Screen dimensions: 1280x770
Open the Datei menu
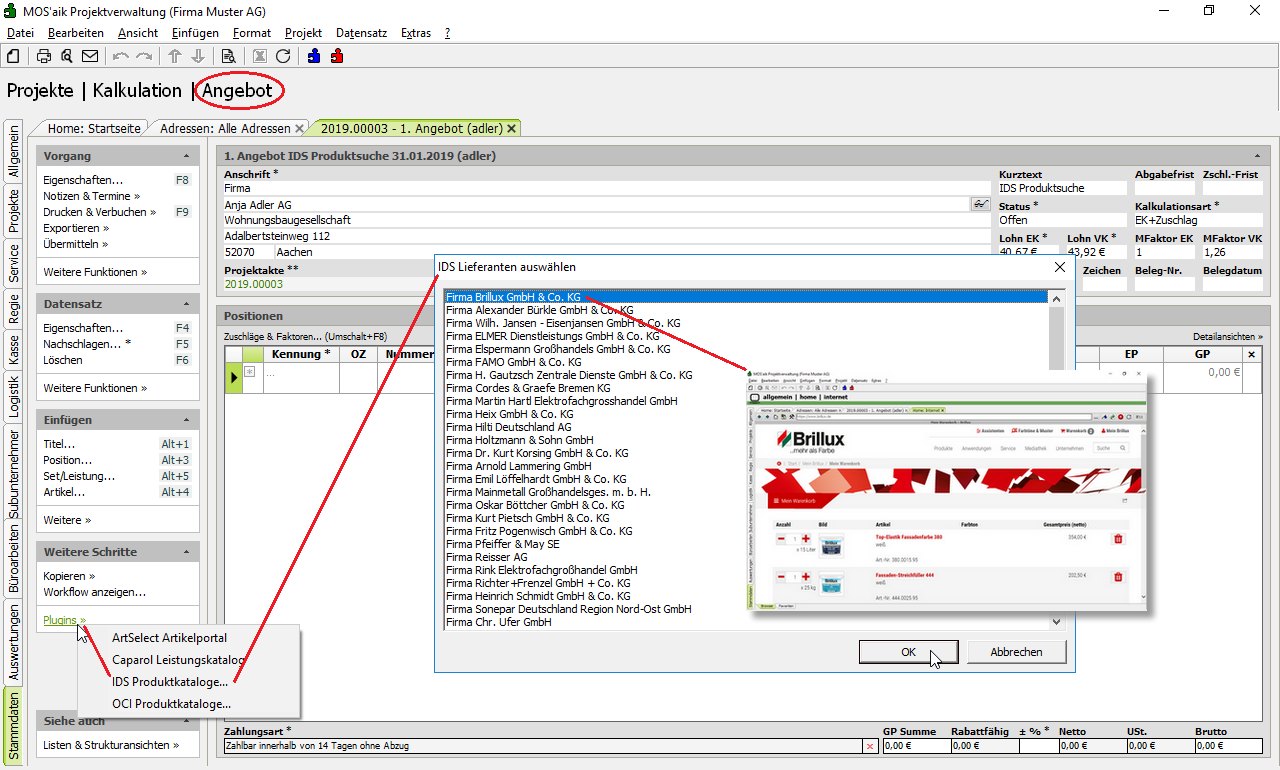click(20, 33)
